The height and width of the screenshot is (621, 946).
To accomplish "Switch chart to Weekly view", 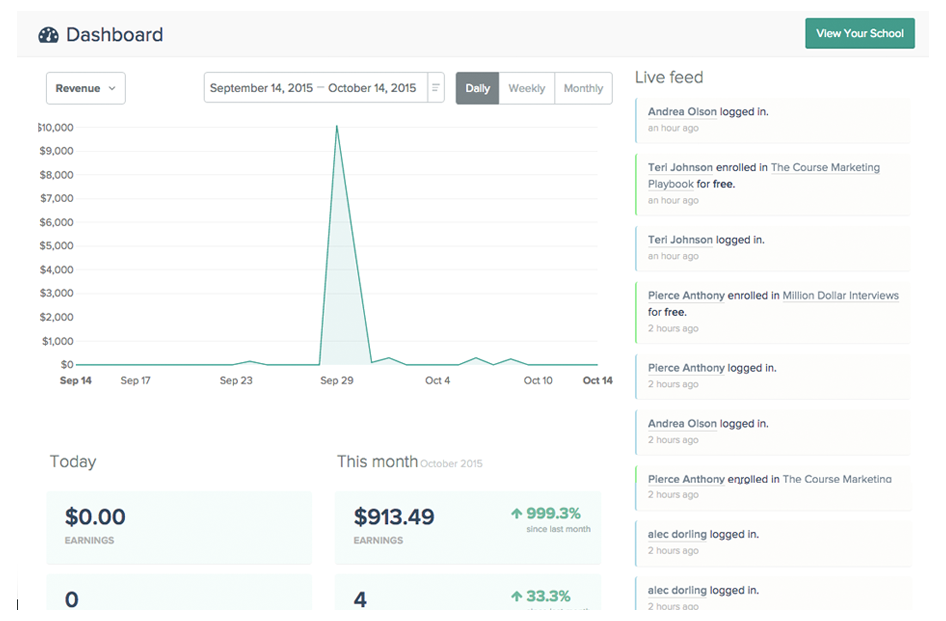I will point(526,88).
